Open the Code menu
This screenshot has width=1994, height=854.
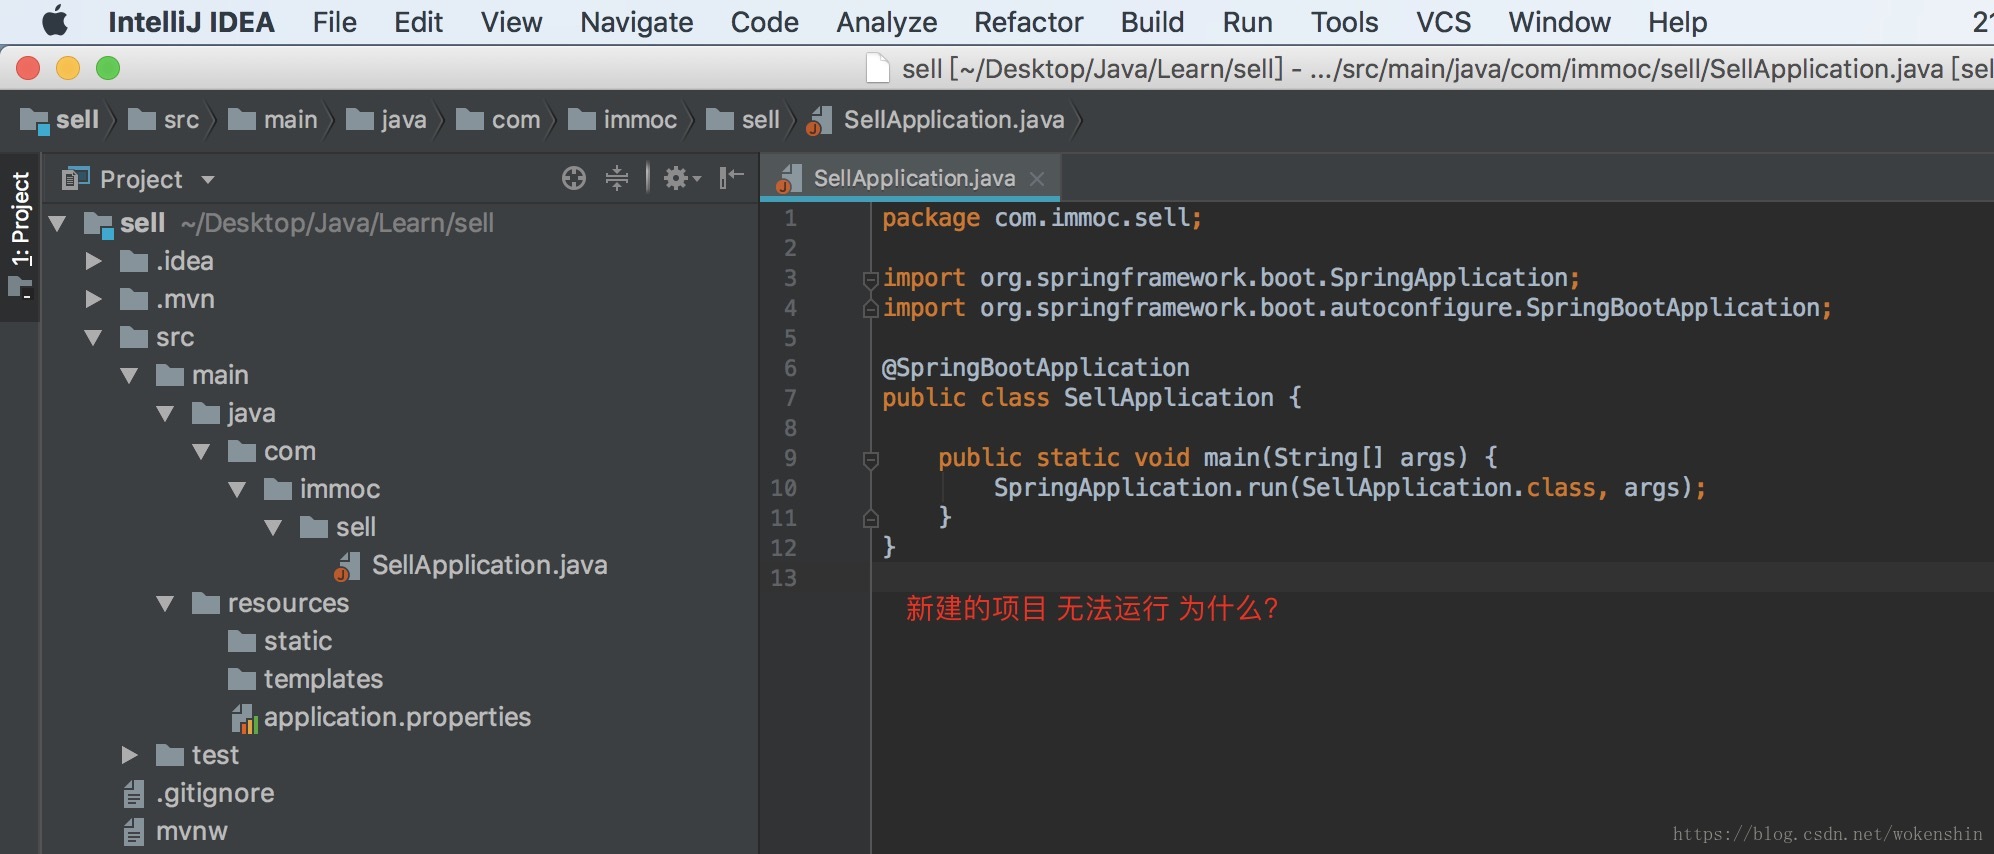click(764, 22)
